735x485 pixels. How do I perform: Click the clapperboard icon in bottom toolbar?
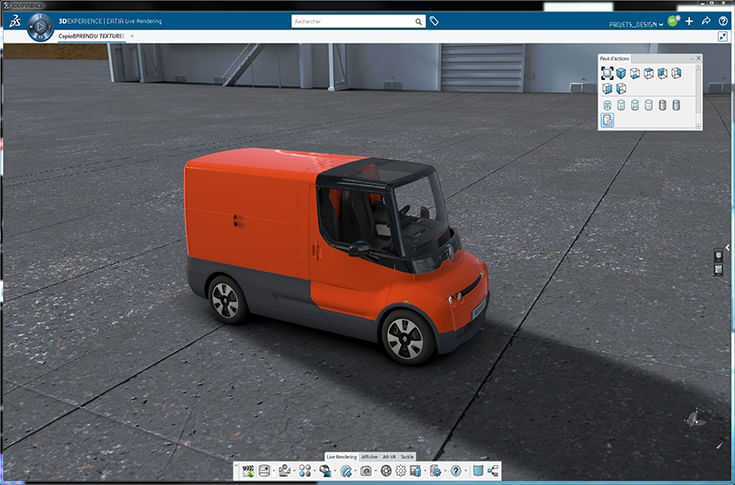pyautogui.click(x=247, y=471)
